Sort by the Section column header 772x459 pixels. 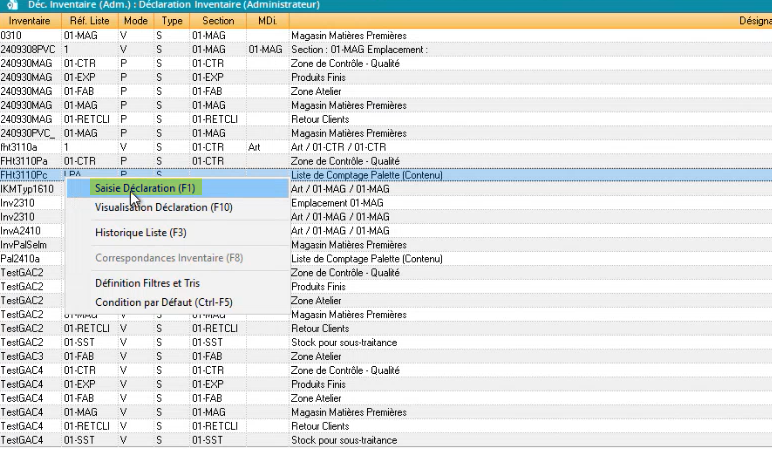217,20
